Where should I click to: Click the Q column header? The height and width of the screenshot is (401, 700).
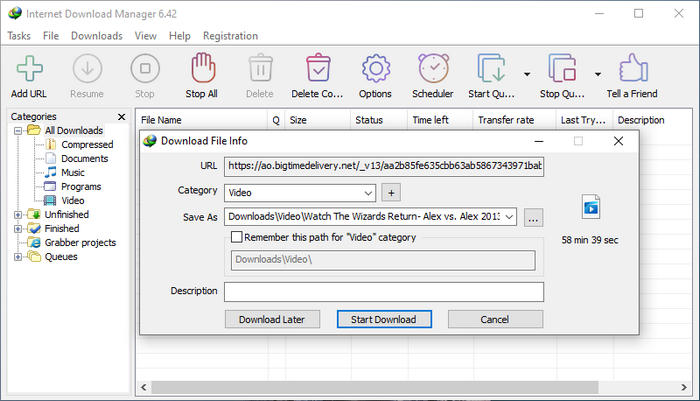tap(276, 120)
